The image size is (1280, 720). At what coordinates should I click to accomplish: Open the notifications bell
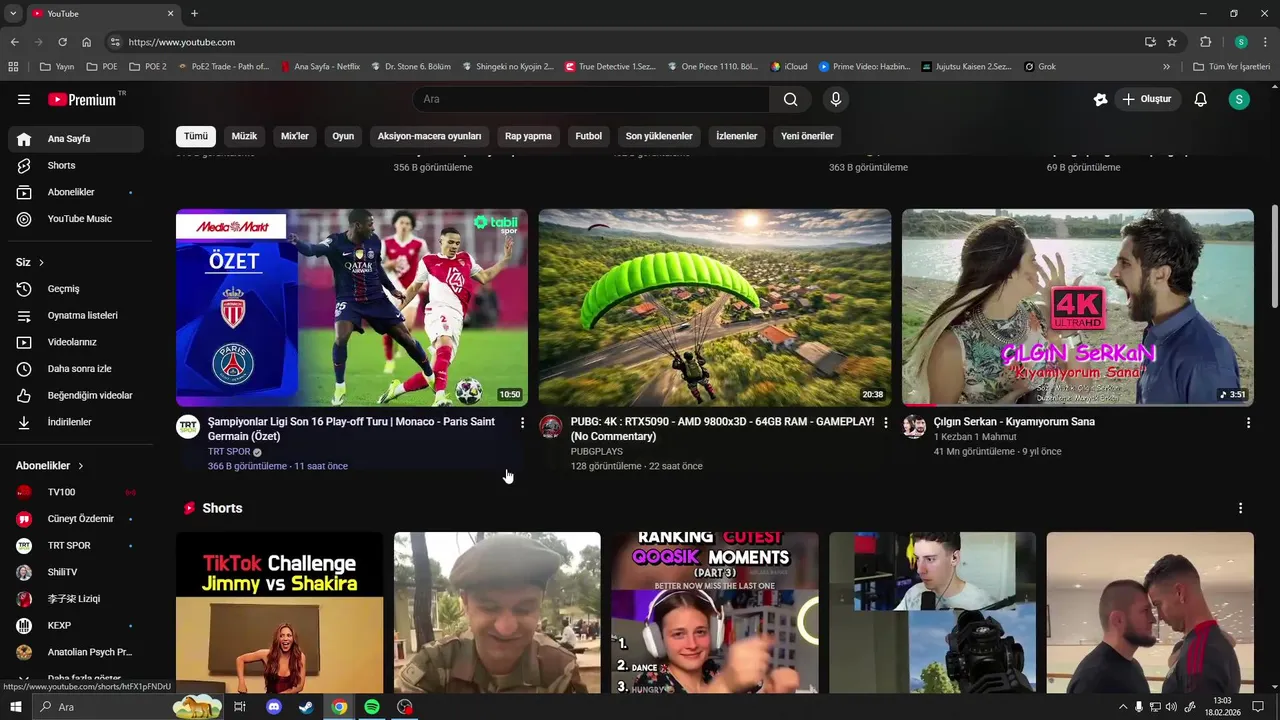[x=1201, y=99]
